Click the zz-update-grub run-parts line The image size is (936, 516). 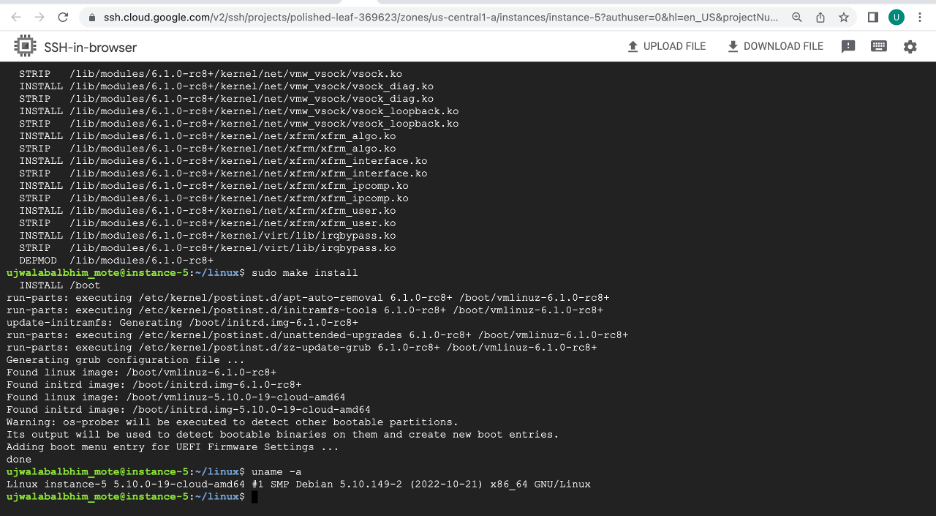pos(301,348)
